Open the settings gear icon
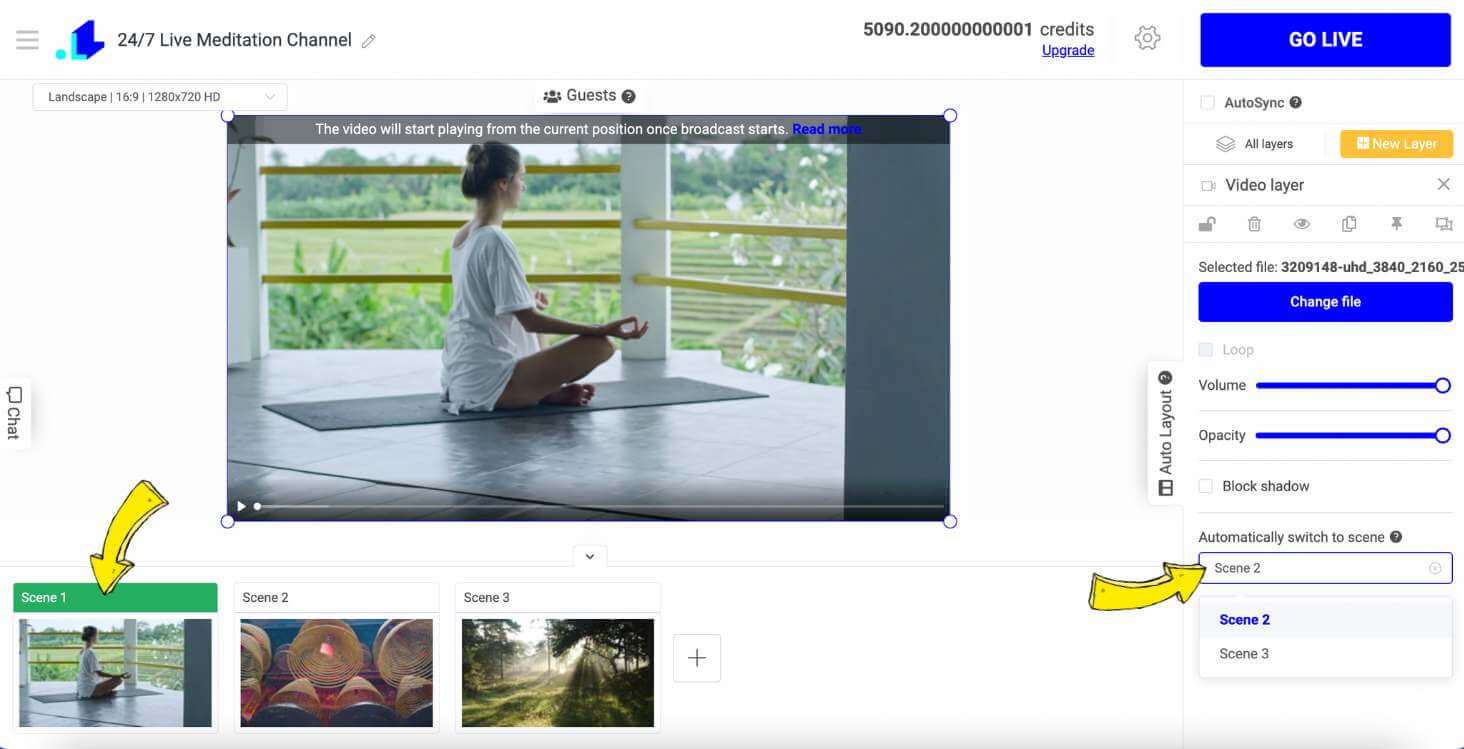This screenshot has width=1464, height=749. click(1147, 39)
